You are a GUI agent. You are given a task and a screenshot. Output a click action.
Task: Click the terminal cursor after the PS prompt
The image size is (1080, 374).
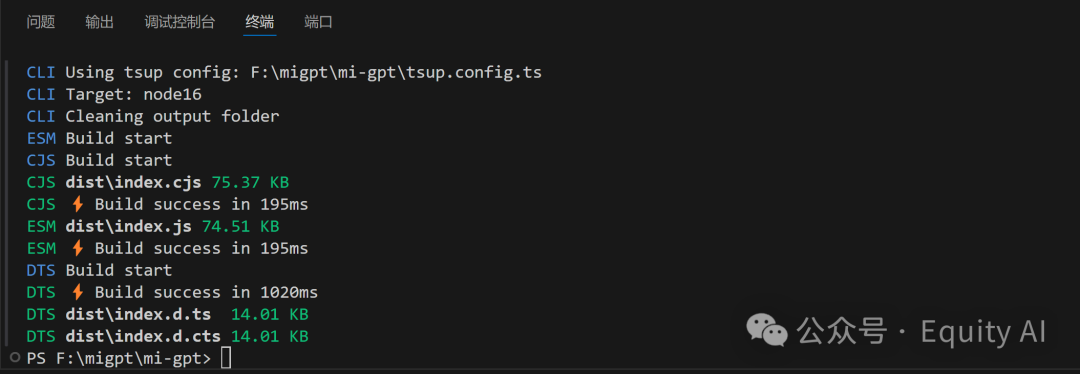pyautogui.click(x=226, y=358)
